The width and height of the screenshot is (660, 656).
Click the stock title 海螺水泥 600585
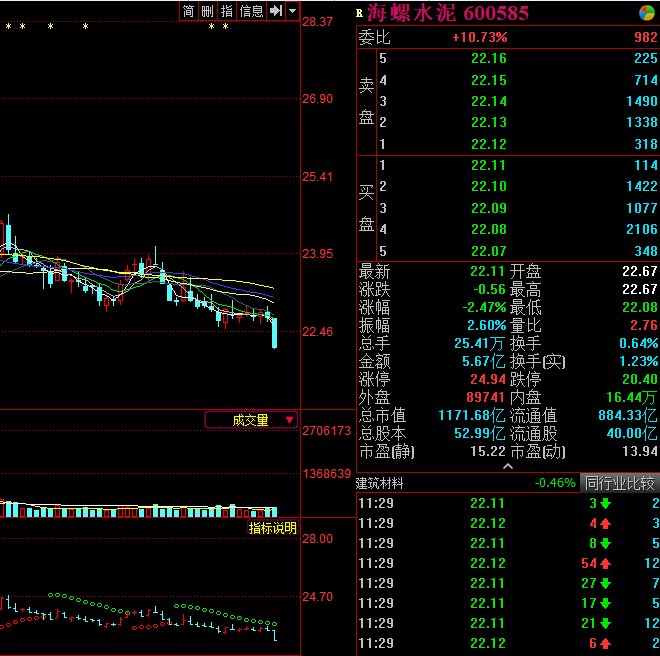(447, 13)
